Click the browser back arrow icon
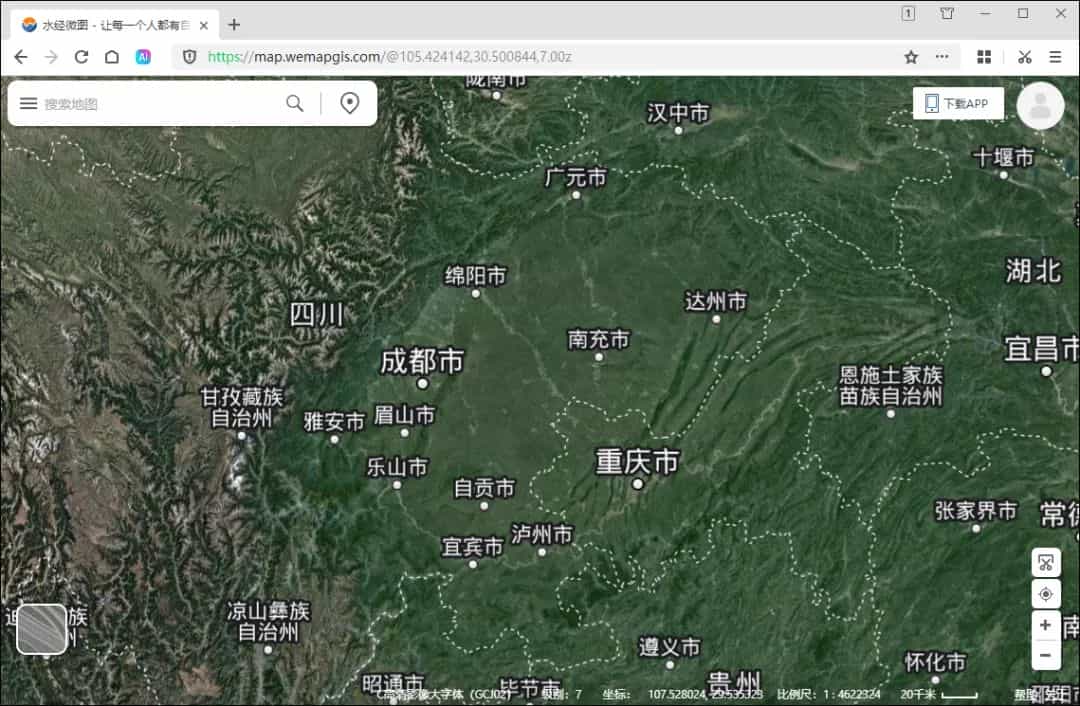The width and height of the screenshot is (1080, 706). (20, 57)
